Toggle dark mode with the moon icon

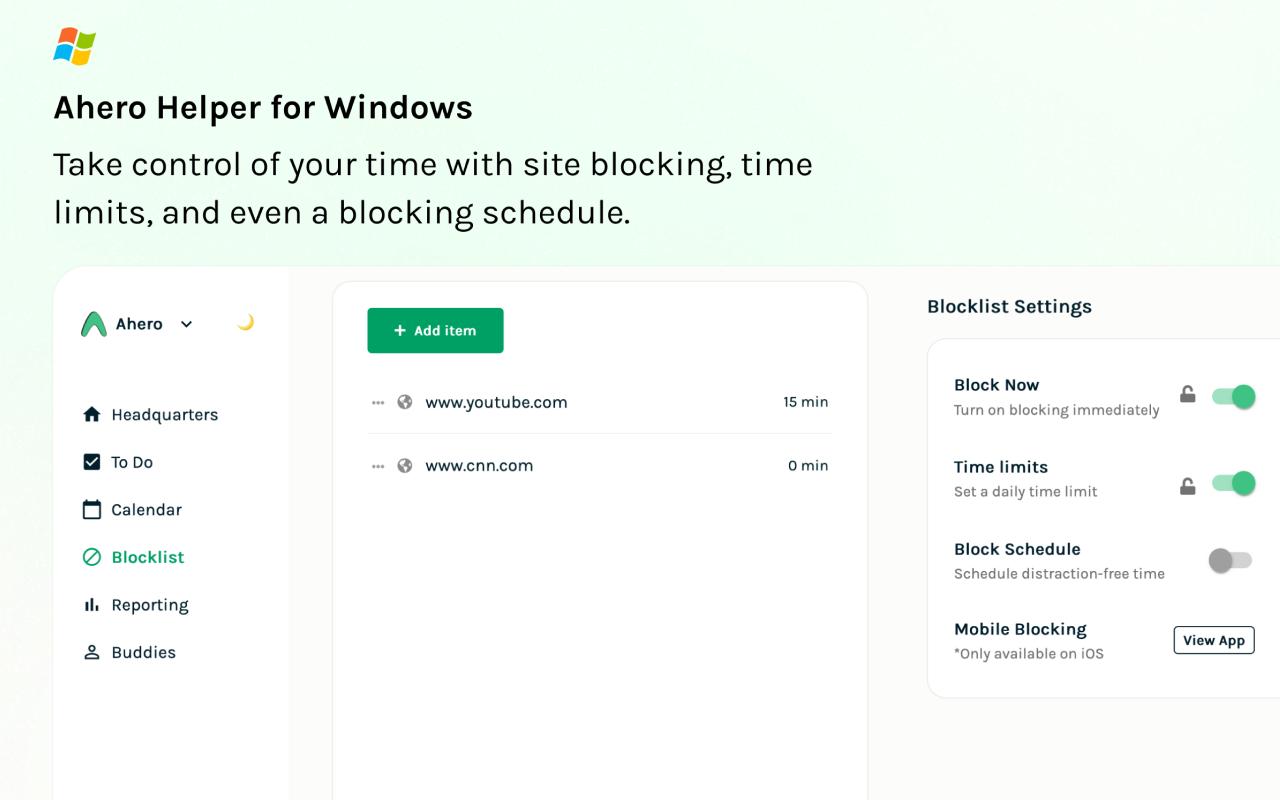pos(245,322)
